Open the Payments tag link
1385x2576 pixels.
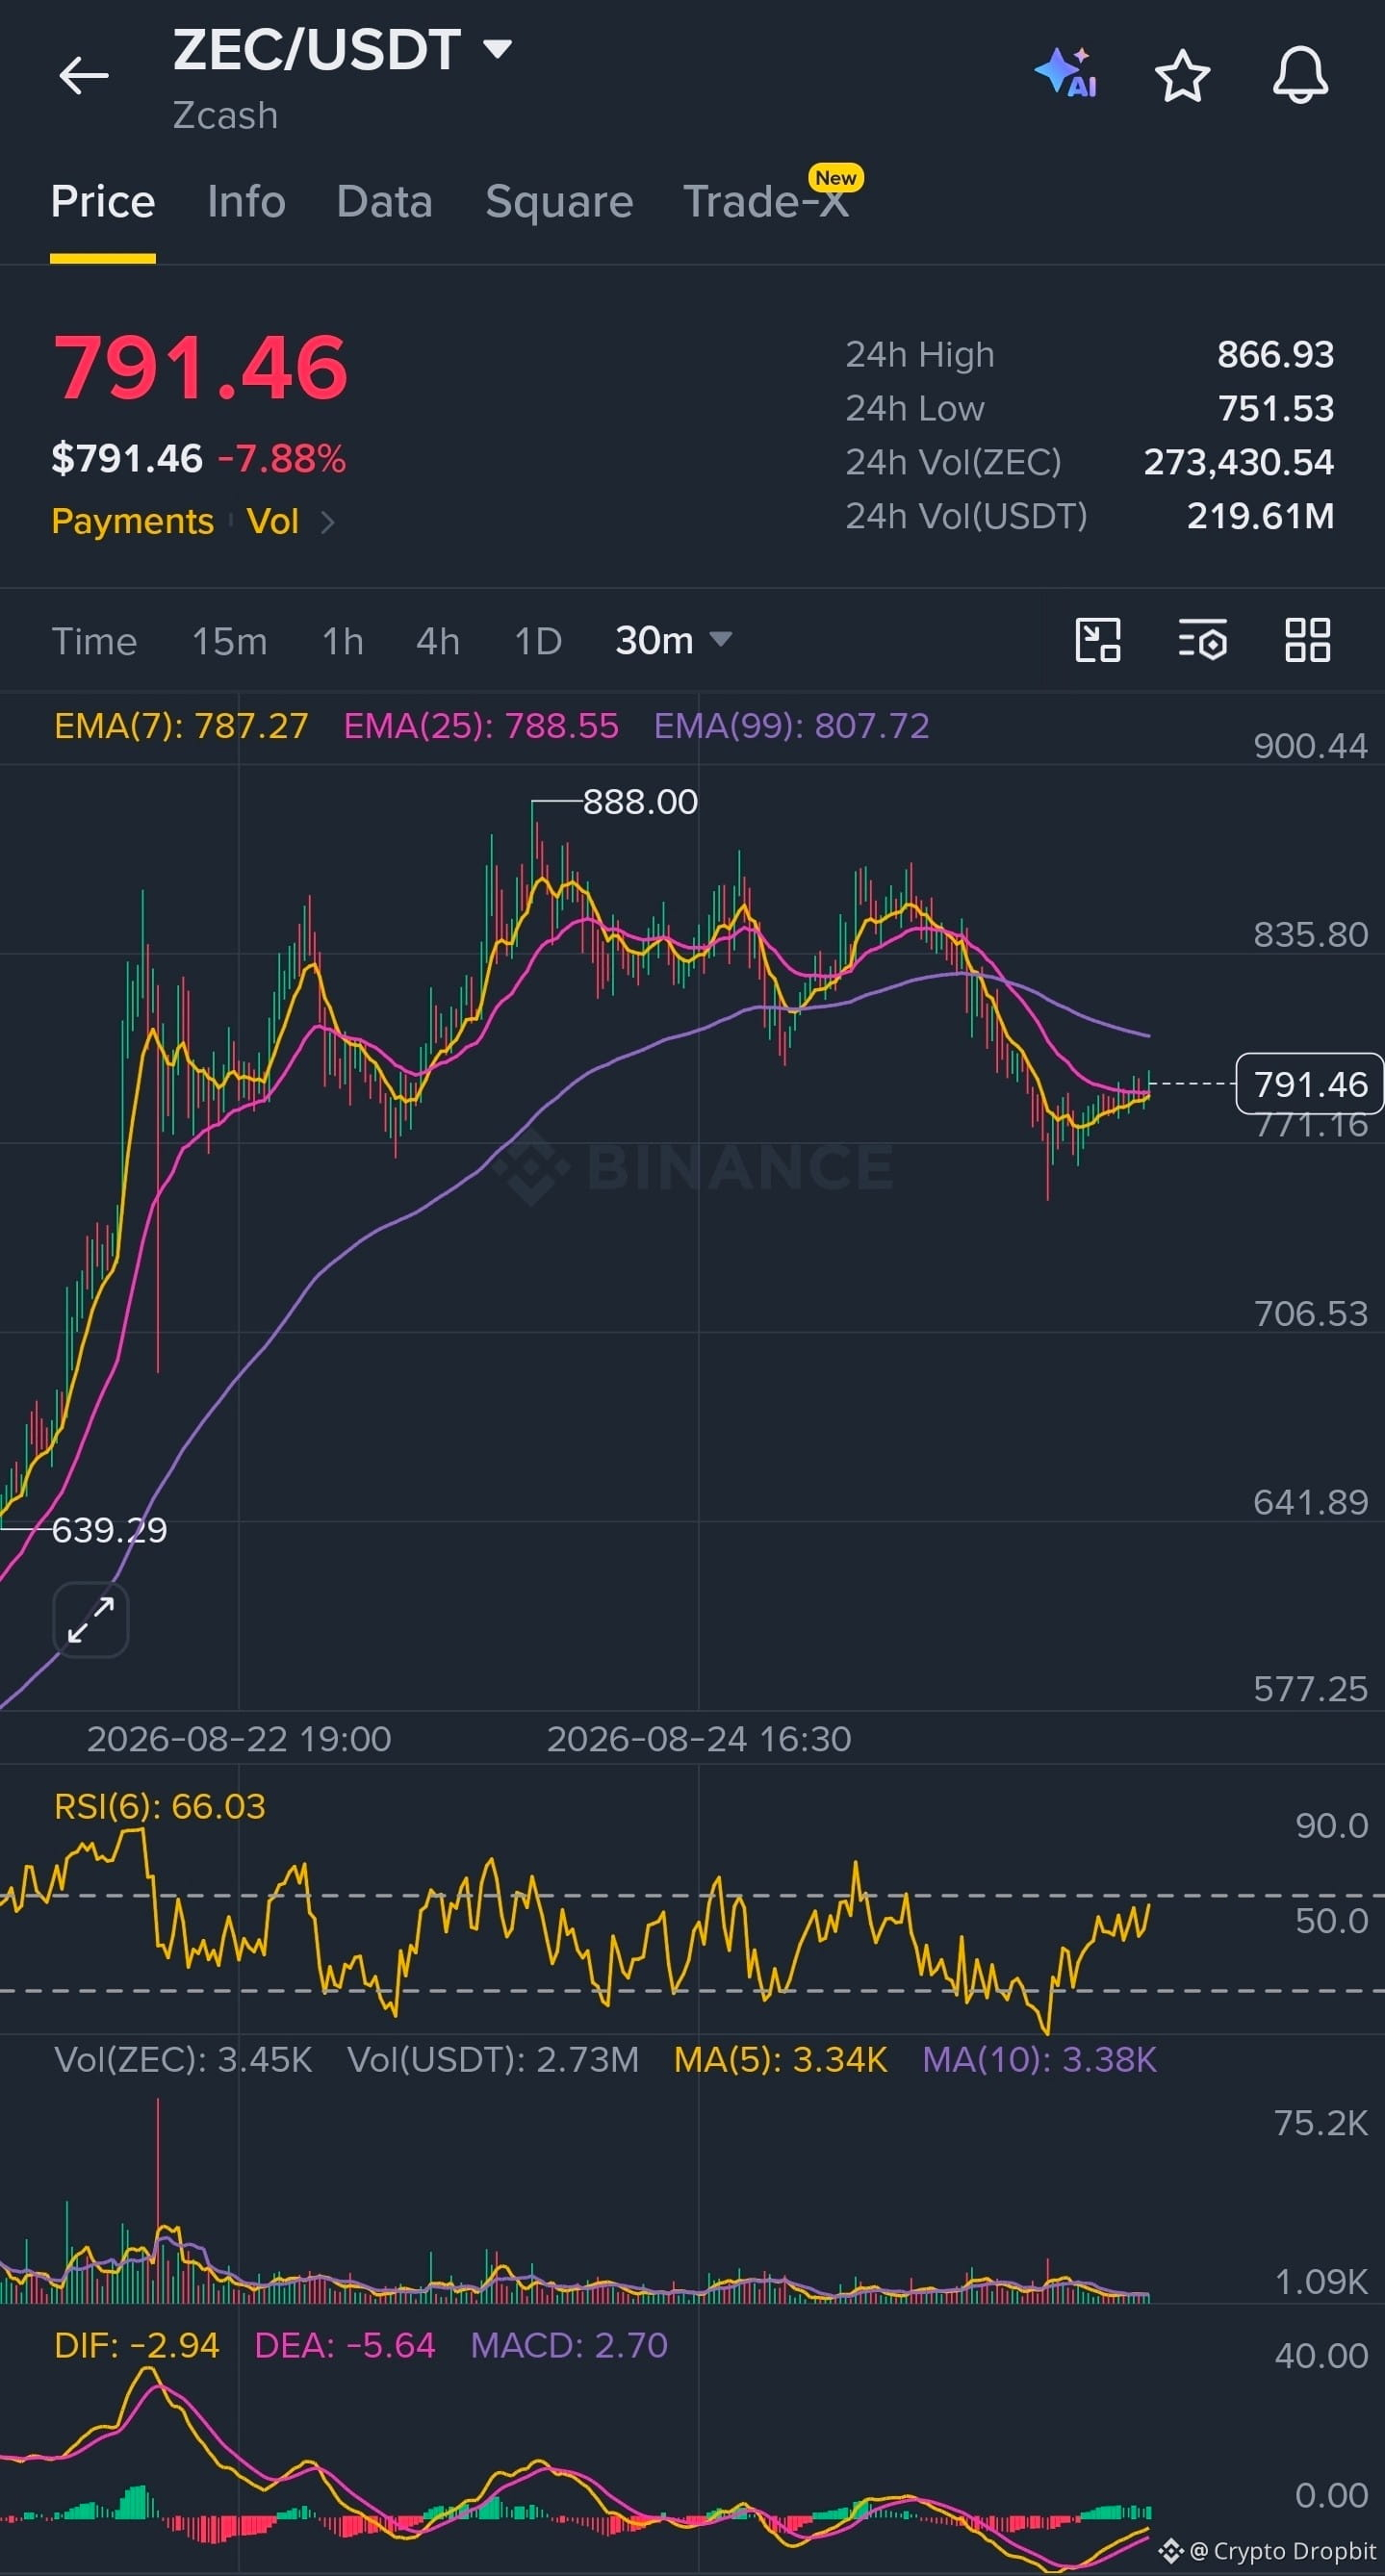(133, 521)
